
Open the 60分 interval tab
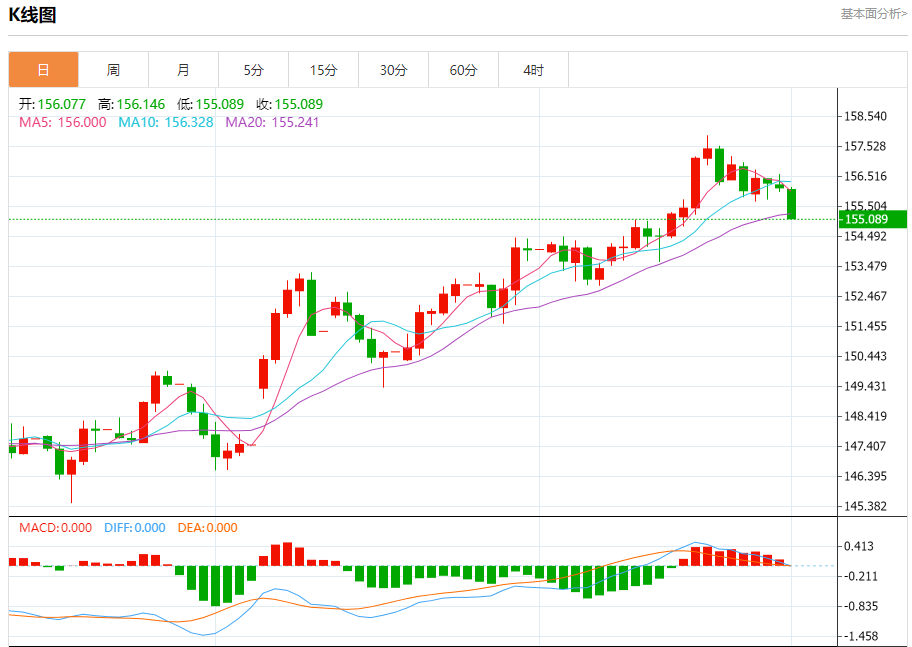464,70
